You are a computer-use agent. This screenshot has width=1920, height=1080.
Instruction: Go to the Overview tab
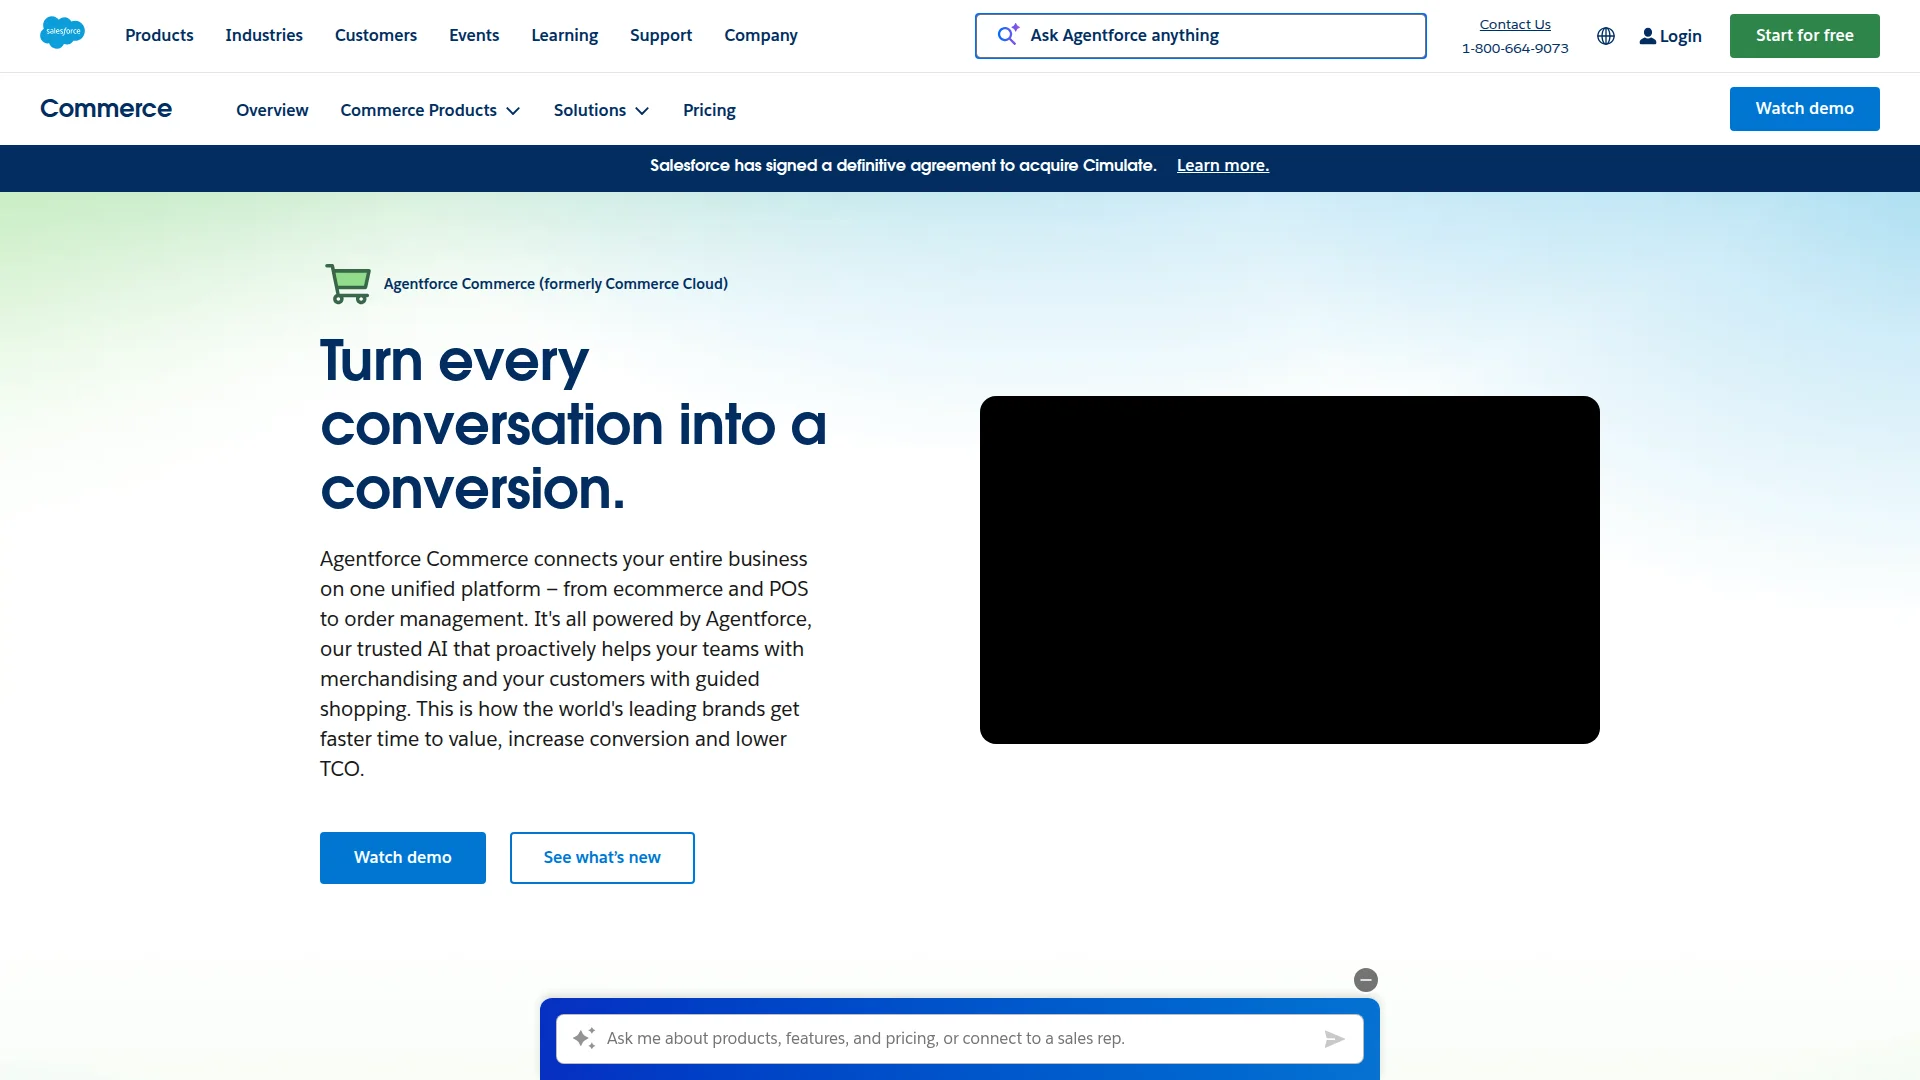(x=272, y=110)
